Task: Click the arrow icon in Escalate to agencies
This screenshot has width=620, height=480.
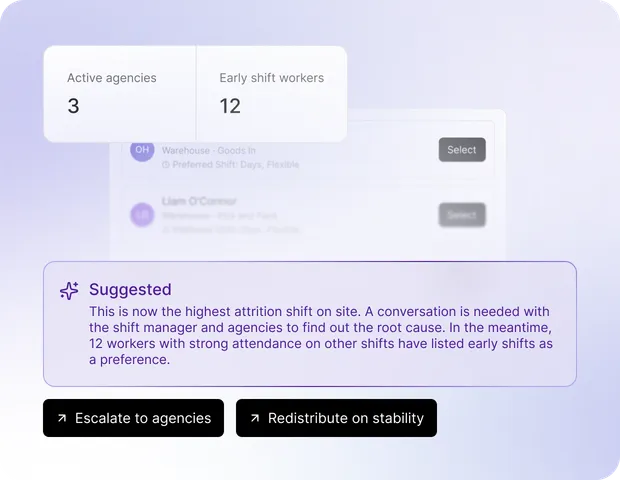Action: [62, 418]
